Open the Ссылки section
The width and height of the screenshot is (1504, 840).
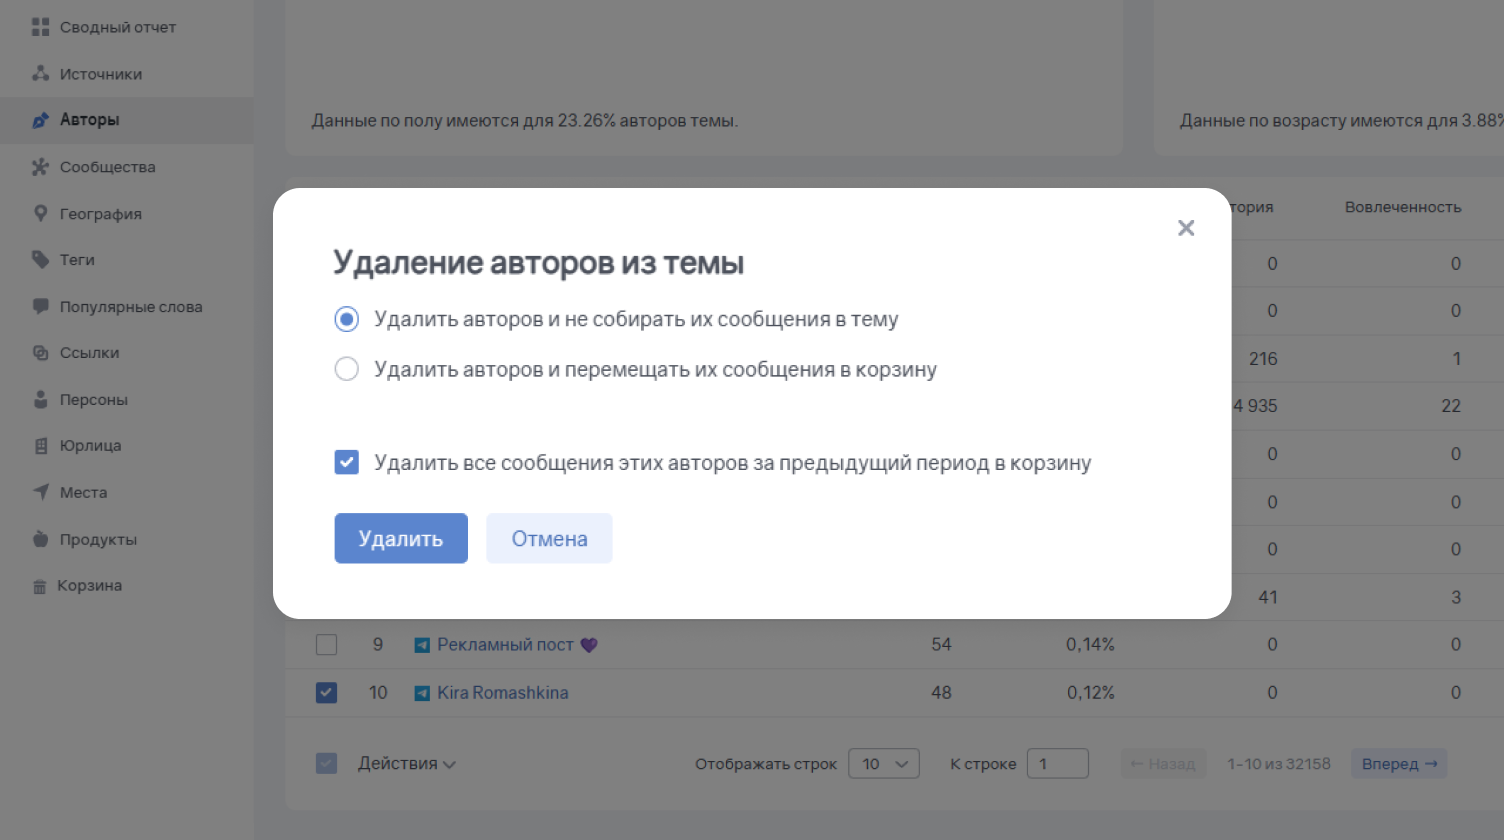click(x=90, y=353)
